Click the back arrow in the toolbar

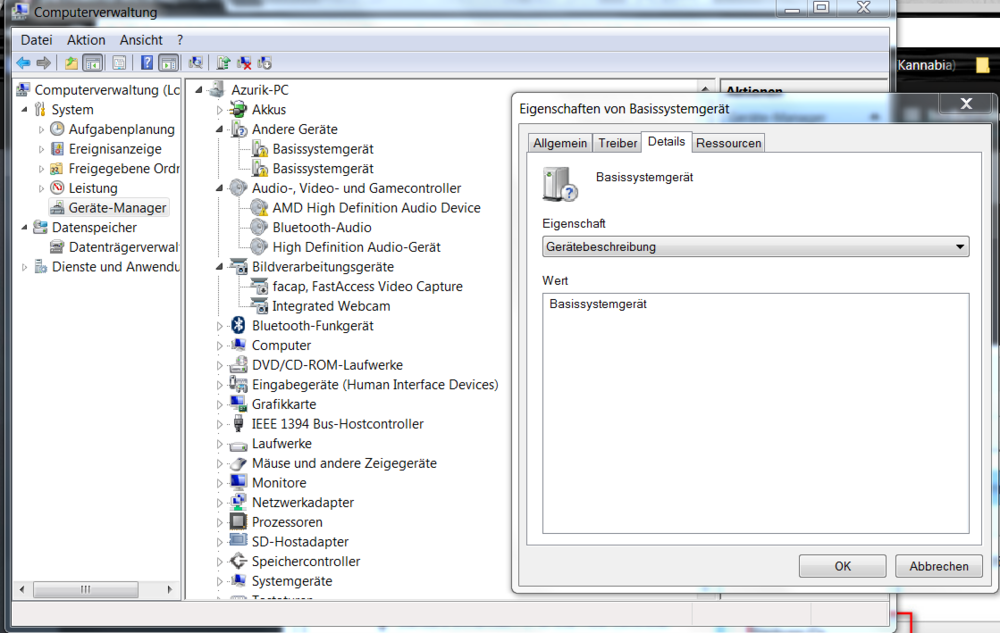pyautogui.click(x=23, y=63)
